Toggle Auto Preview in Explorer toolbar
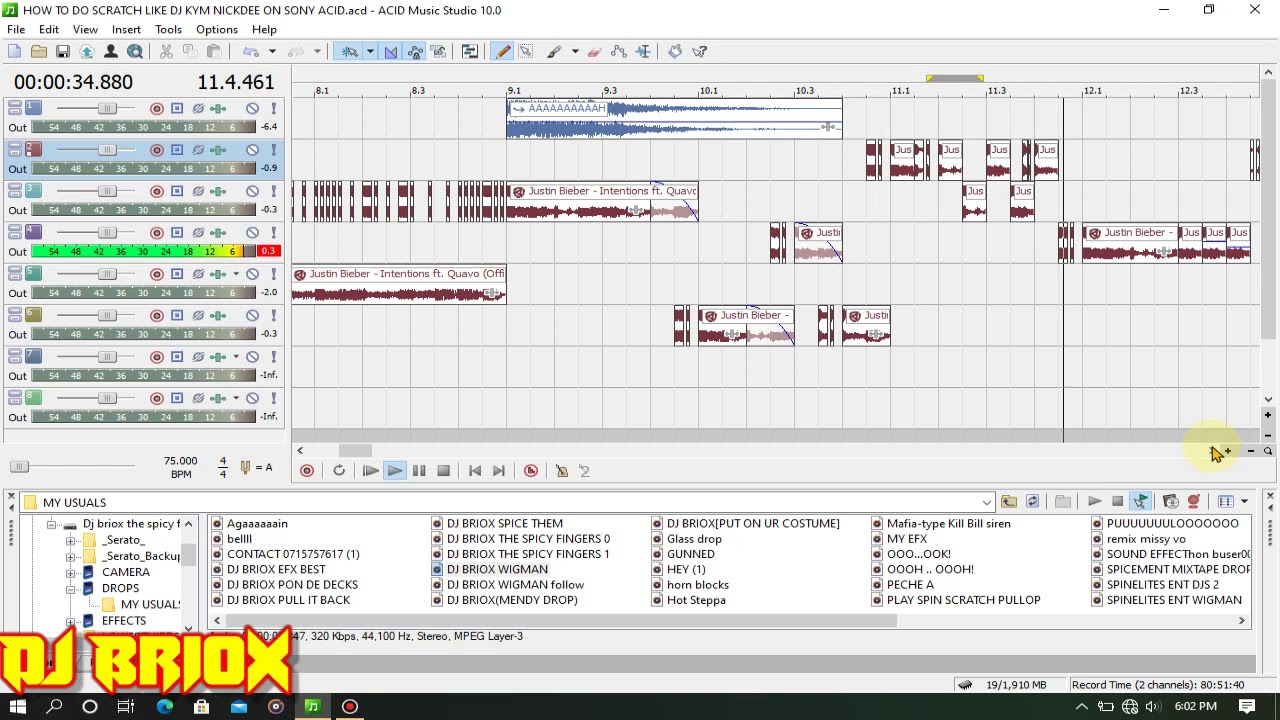This screenshot has width=1280, height=720. (1141, 502)
